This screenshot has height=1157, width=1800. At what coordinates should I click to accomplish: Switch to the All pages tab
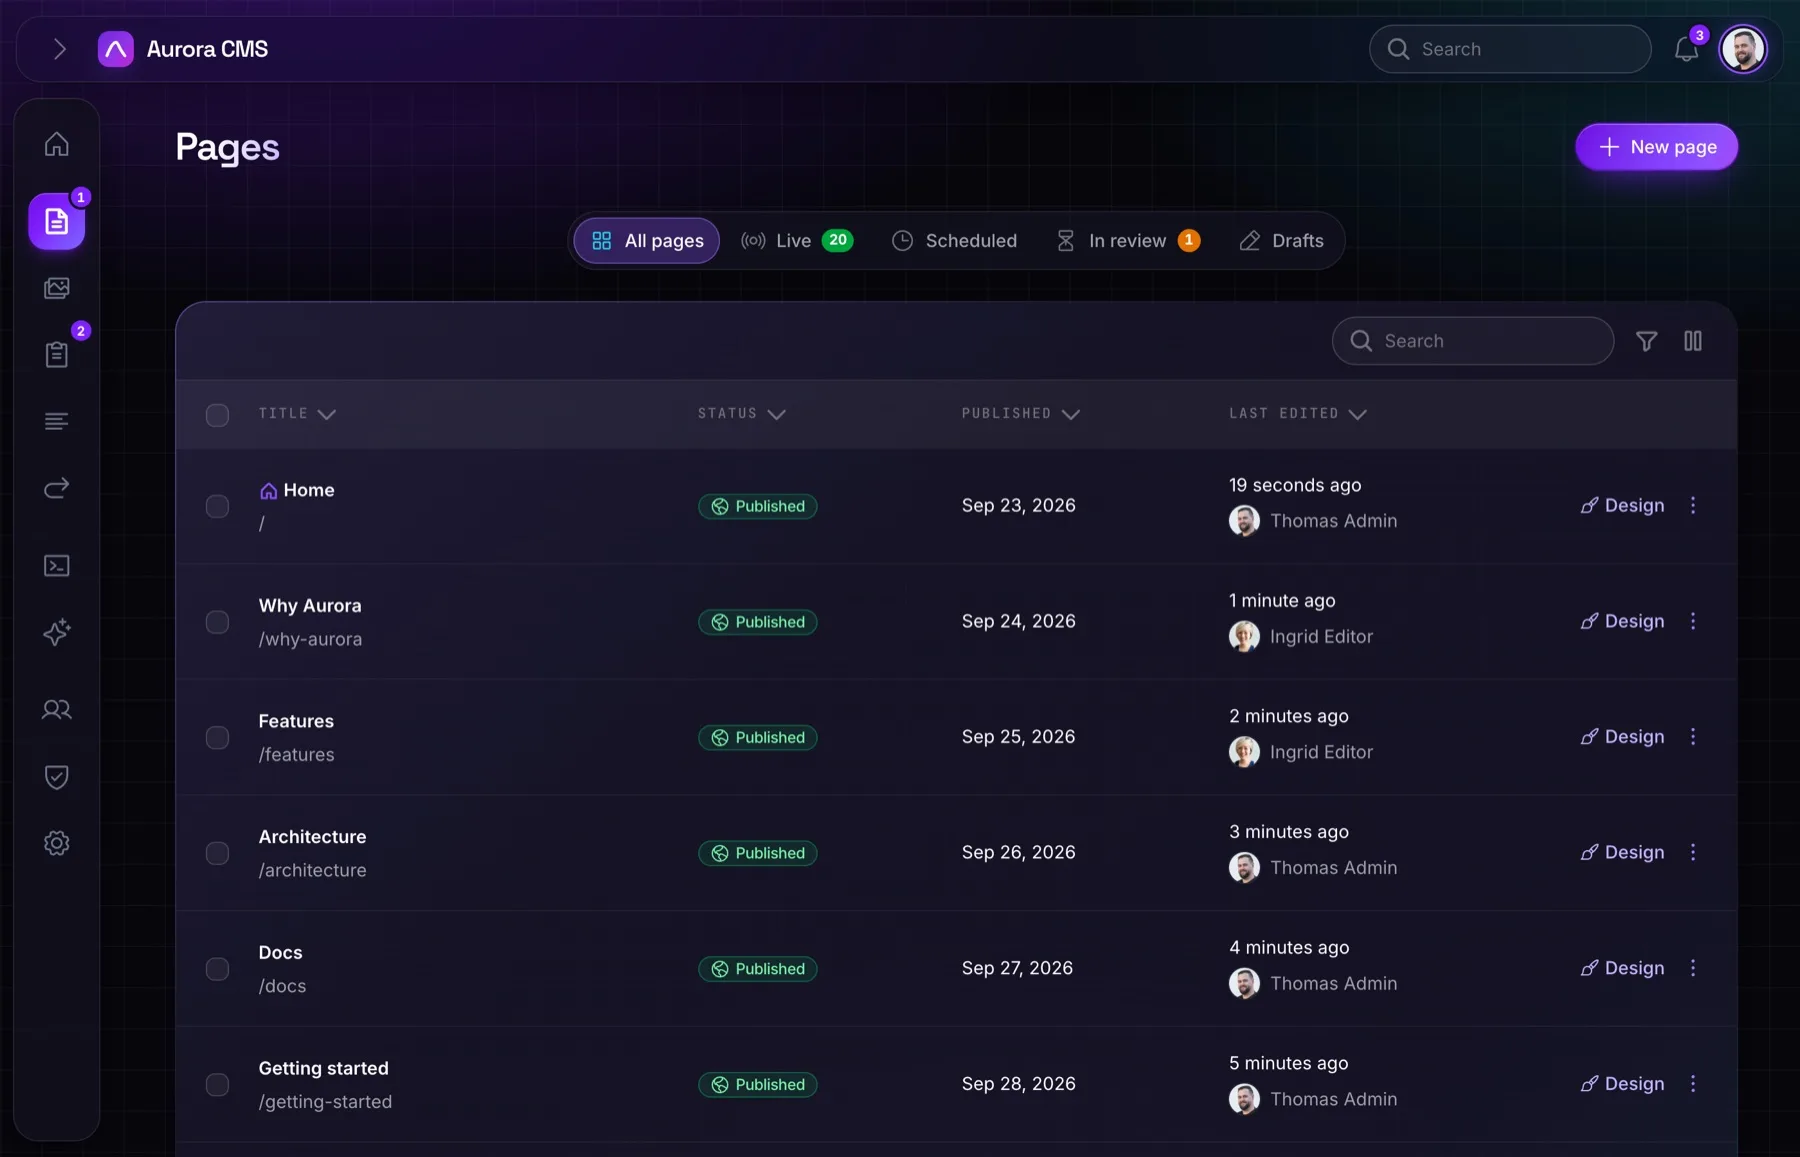click(x=647, y=241)
